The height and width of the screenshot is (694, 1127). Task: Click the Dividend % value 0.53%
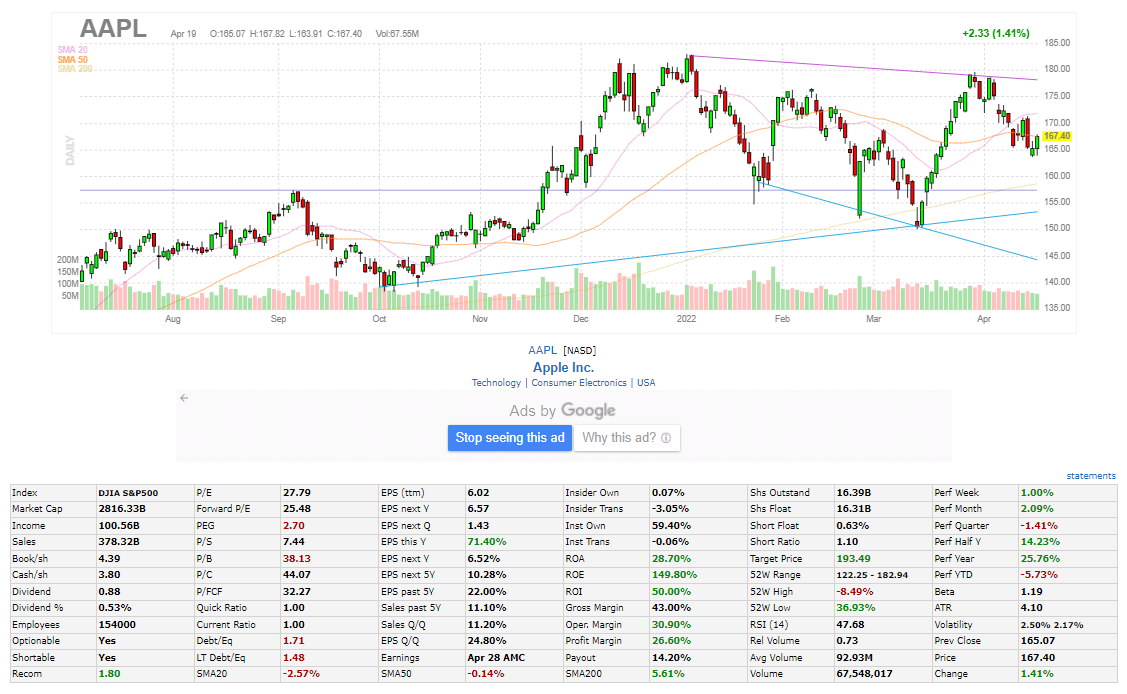(115, 608)
